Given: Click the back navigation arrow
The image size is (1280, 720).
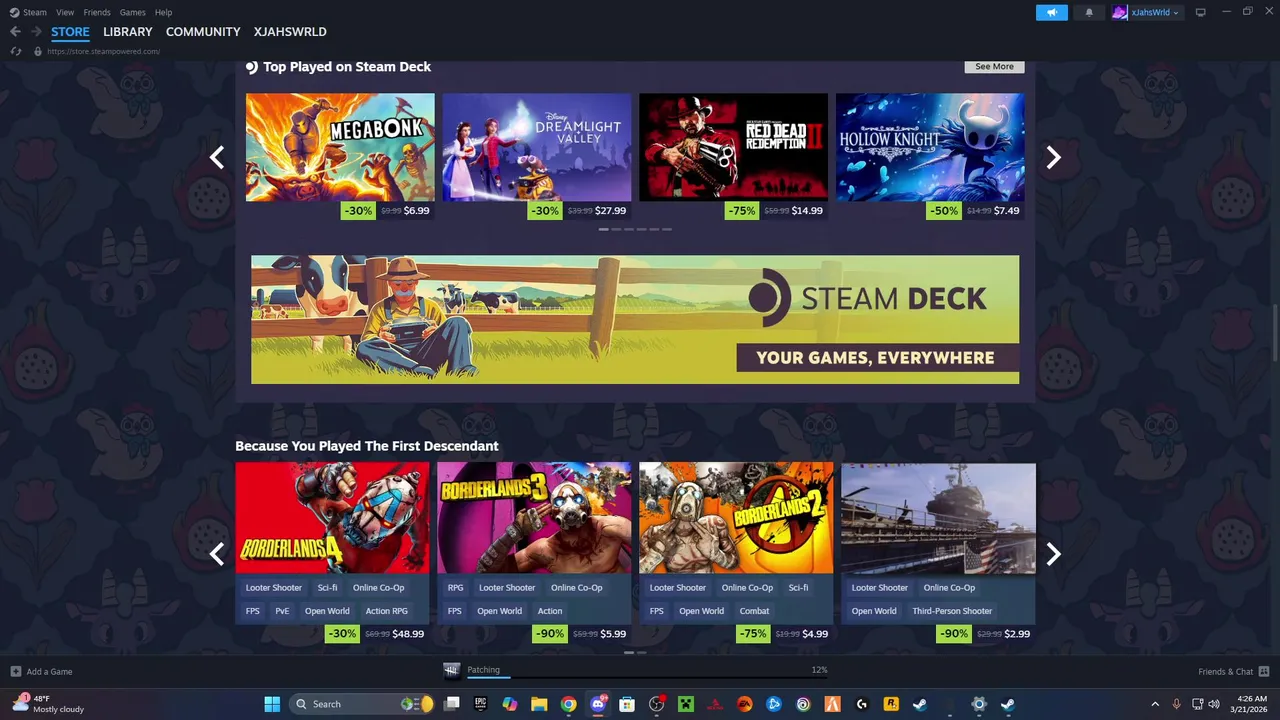Looking at the screenshot, I should (15, 32).
